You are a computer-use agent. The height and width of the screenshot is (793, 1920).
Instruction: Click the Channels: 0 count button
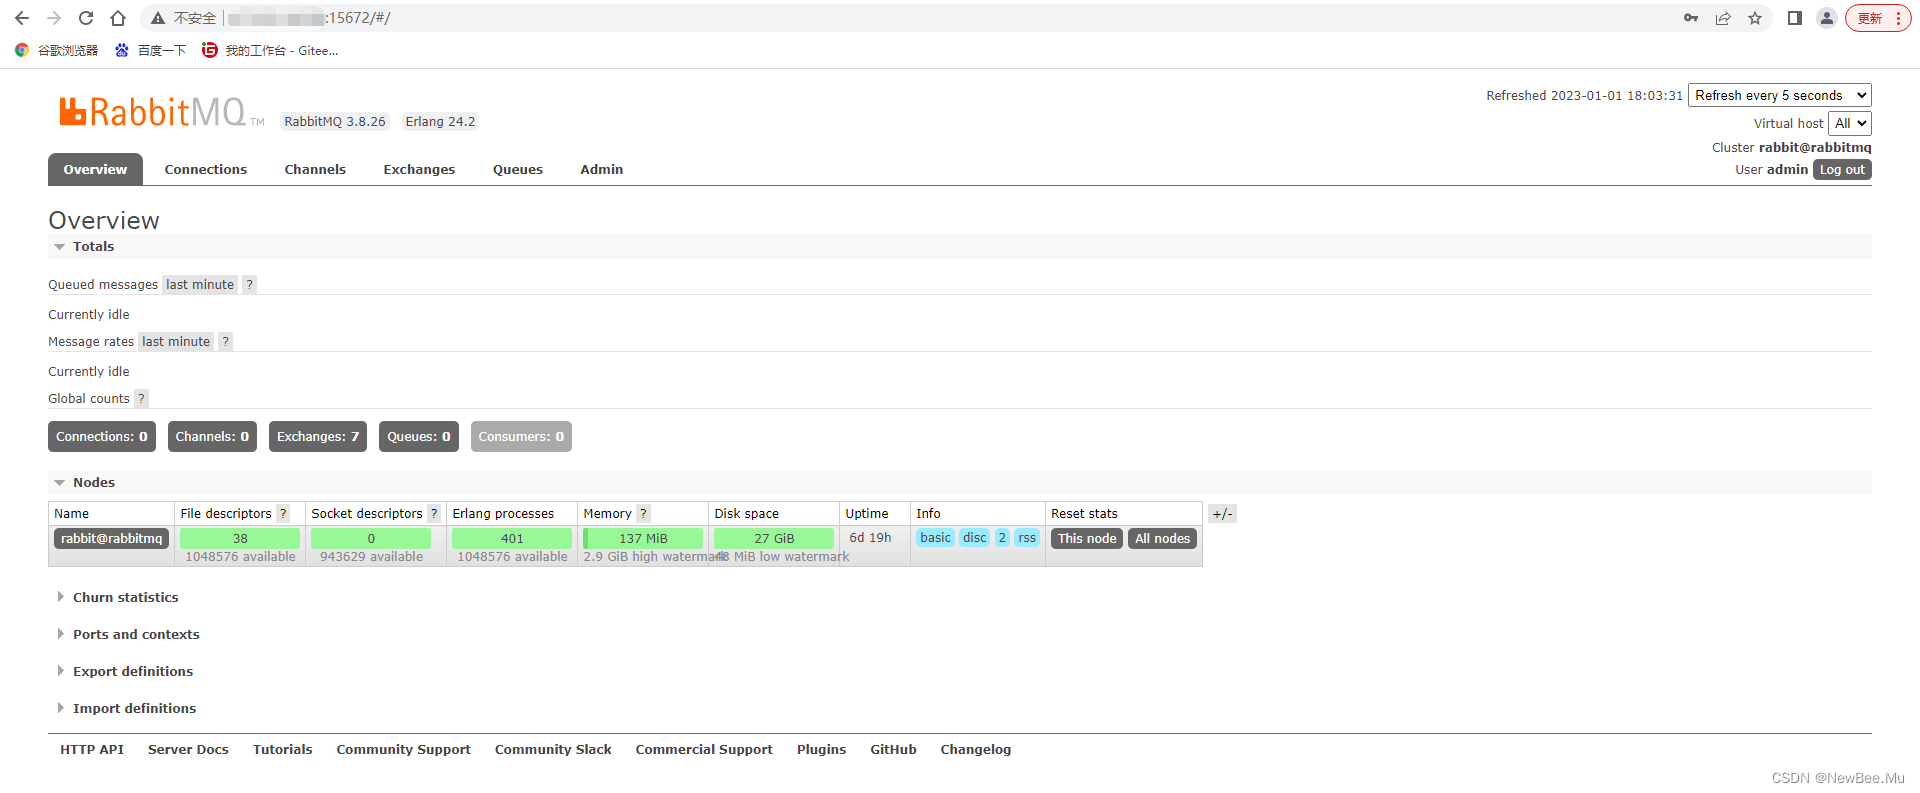(212, 436)
